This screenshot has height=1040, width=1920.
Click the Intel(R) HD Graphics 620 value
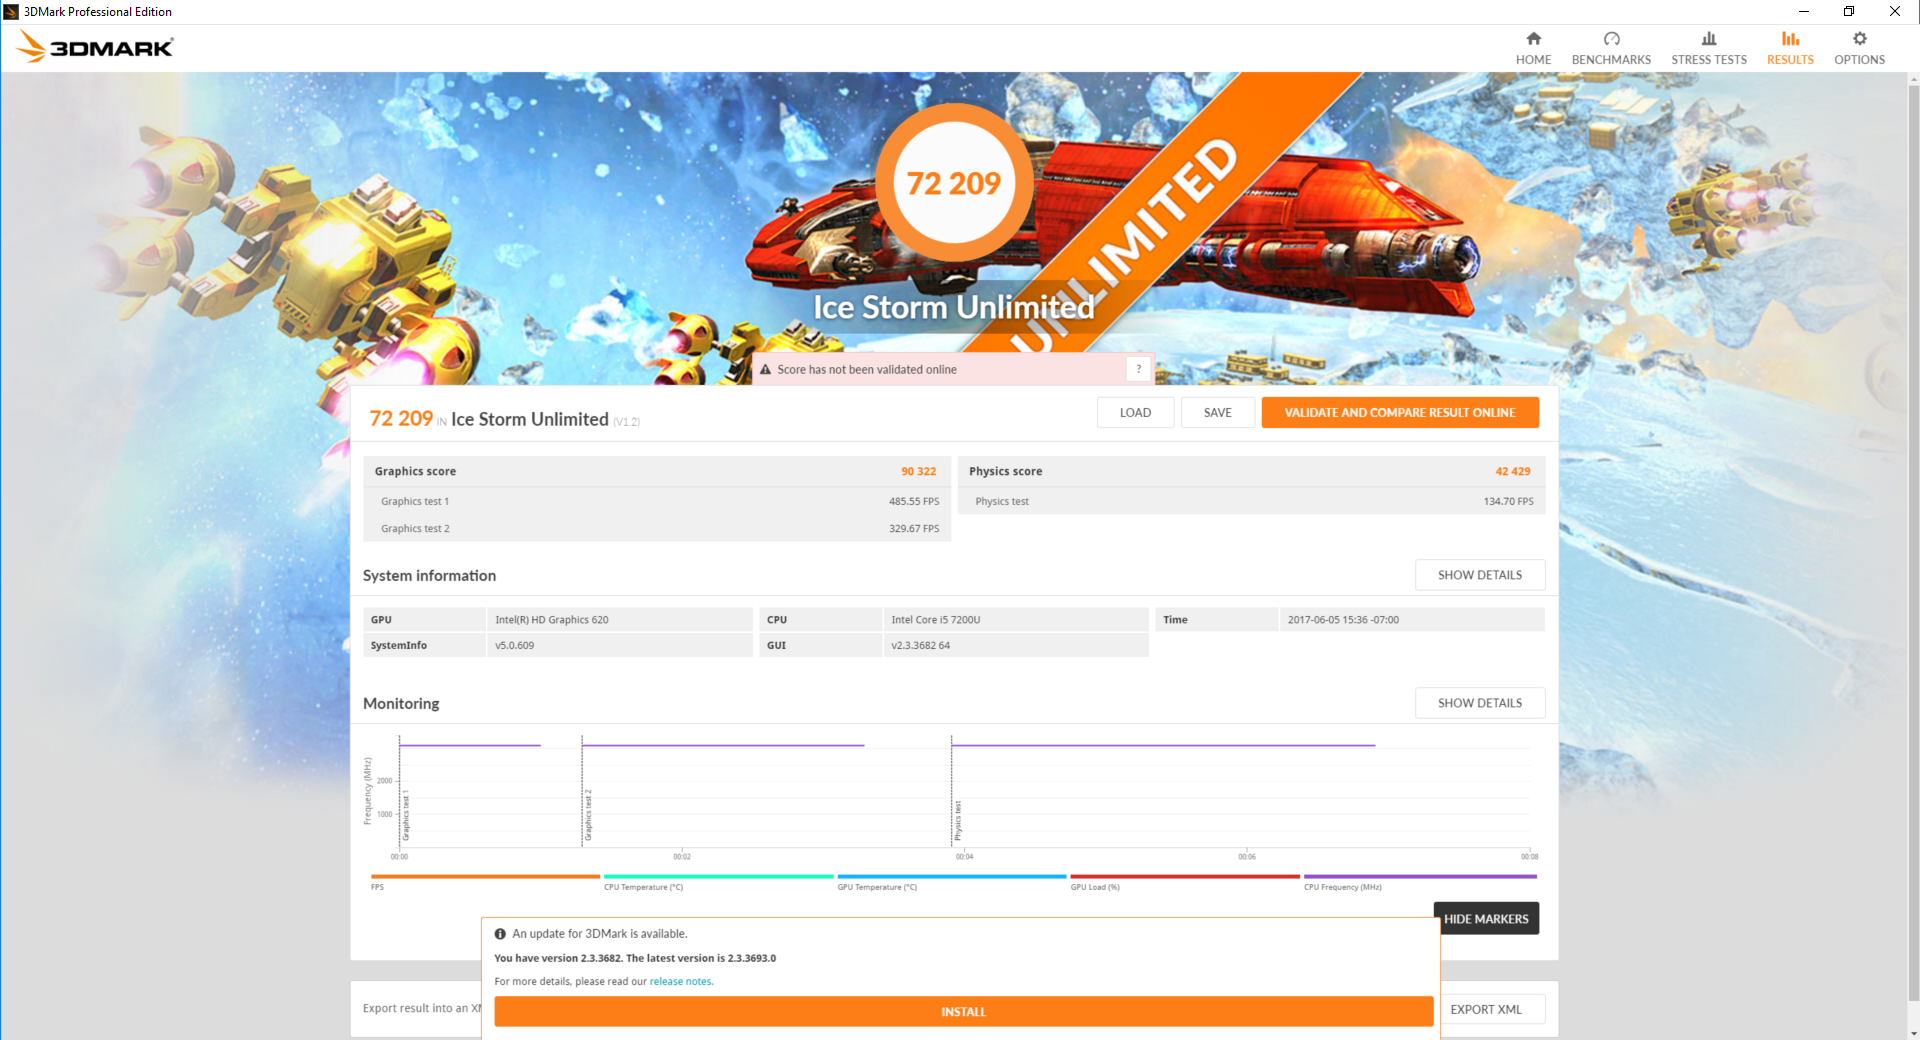[552, 620]
